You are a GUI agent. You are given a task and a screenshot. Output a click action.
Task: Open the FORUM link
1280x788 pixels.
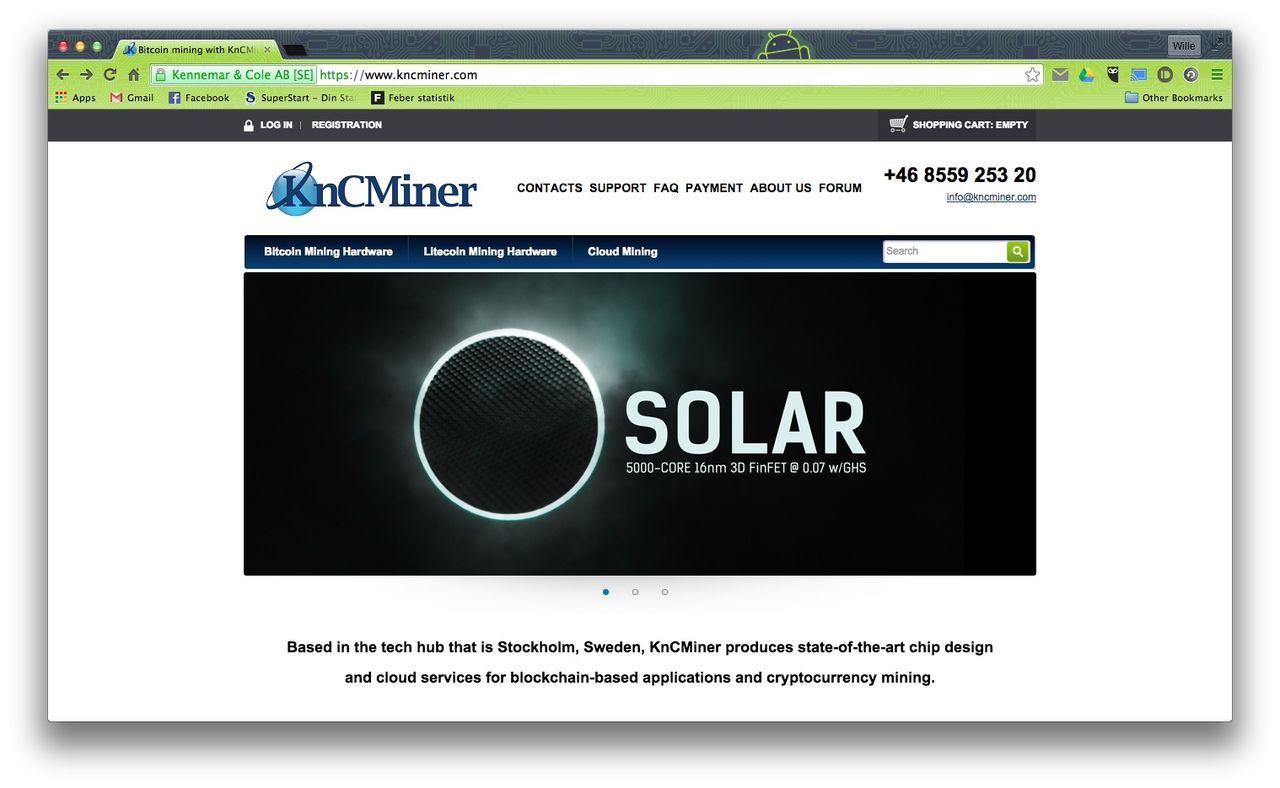[840, 188]
